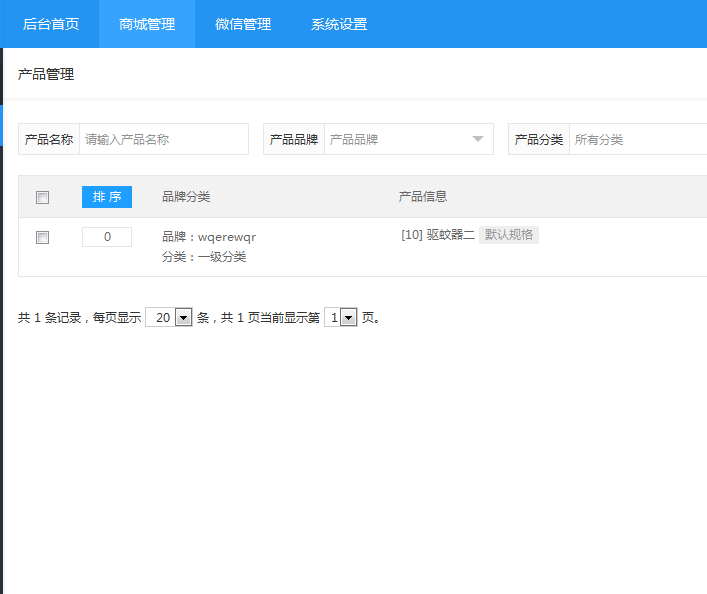Focus the 请输入产品名称 input field
This screenshot has height=594, width=707.
(x=163, y=140)
